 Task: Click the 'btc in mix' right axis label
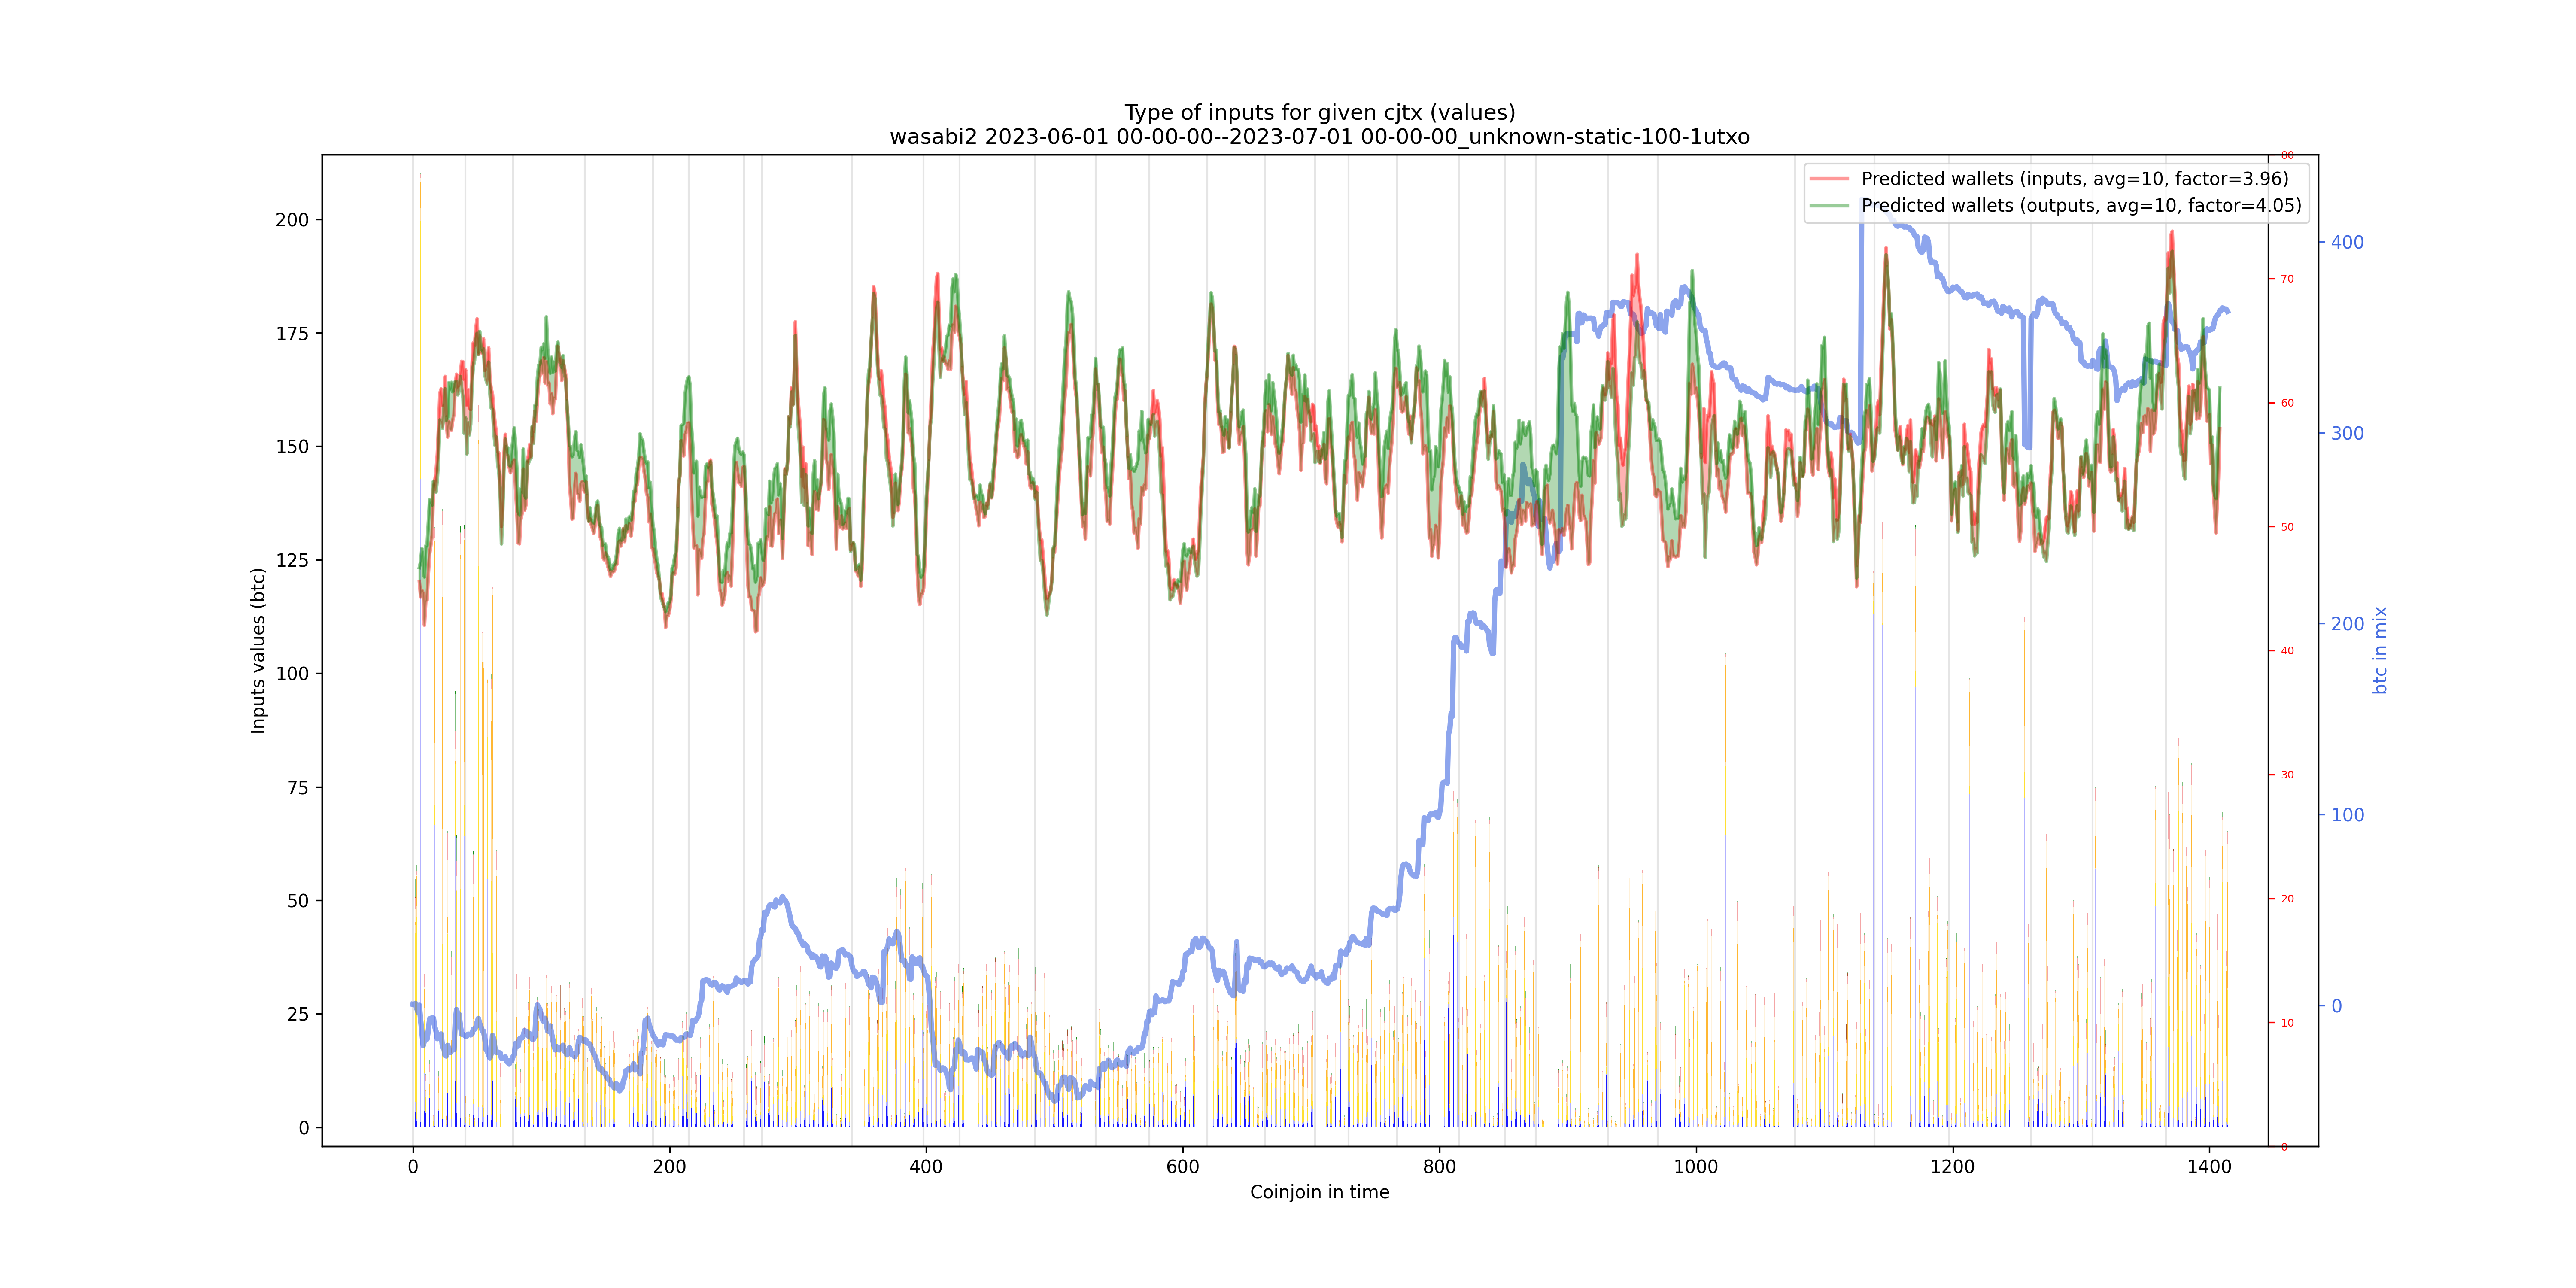point(2380,650)
